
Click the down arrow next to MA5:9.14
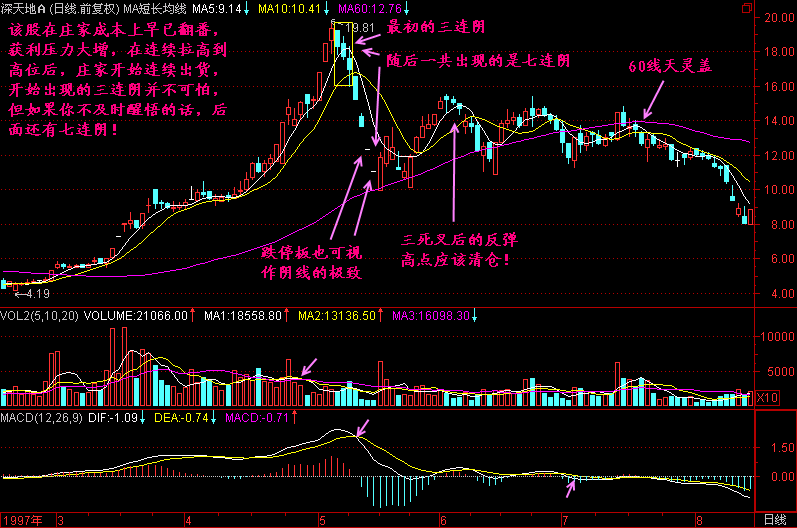[246, 9]
